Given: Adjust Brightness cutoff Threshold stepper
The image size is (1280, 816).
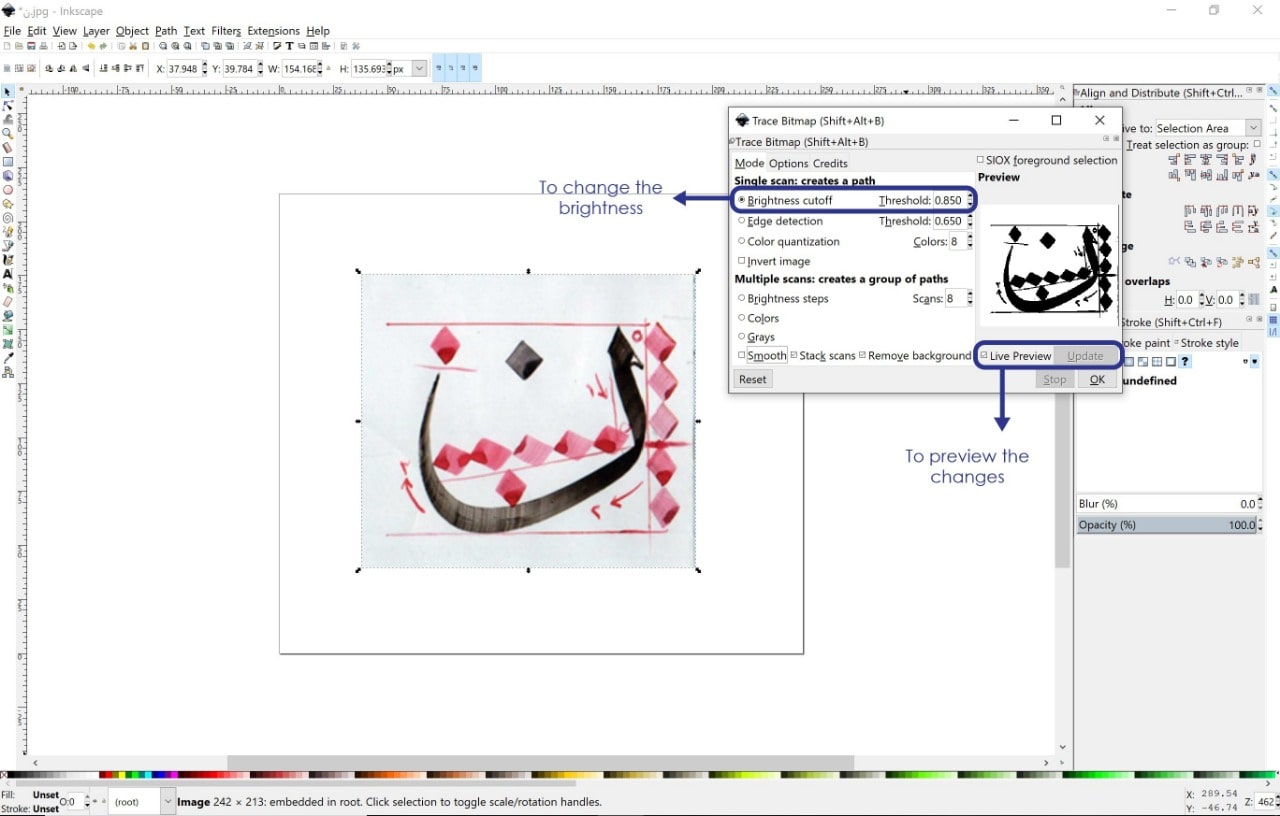Looking at the screenshot, I should point(970,200).
